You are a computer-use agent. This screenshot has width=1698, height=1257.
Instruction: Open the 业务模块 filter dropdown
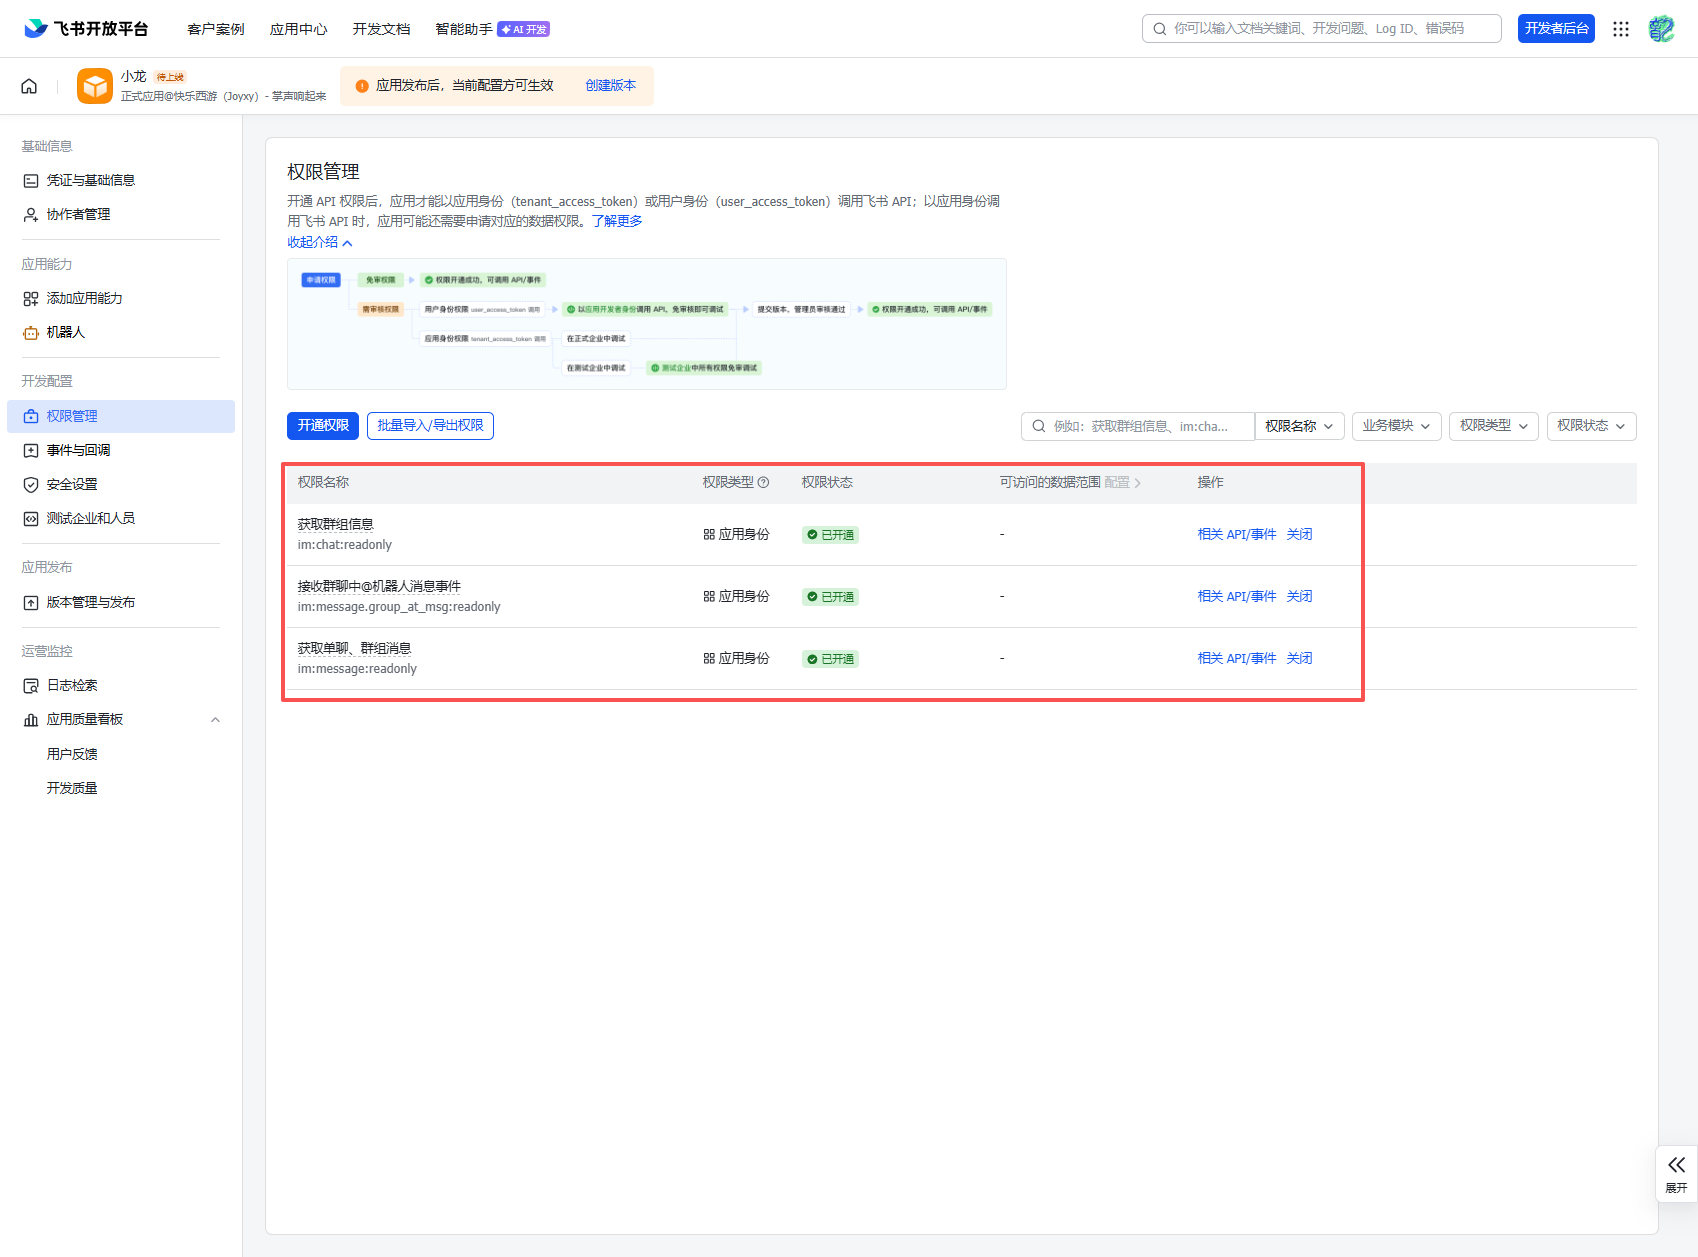click(1396, 426)
